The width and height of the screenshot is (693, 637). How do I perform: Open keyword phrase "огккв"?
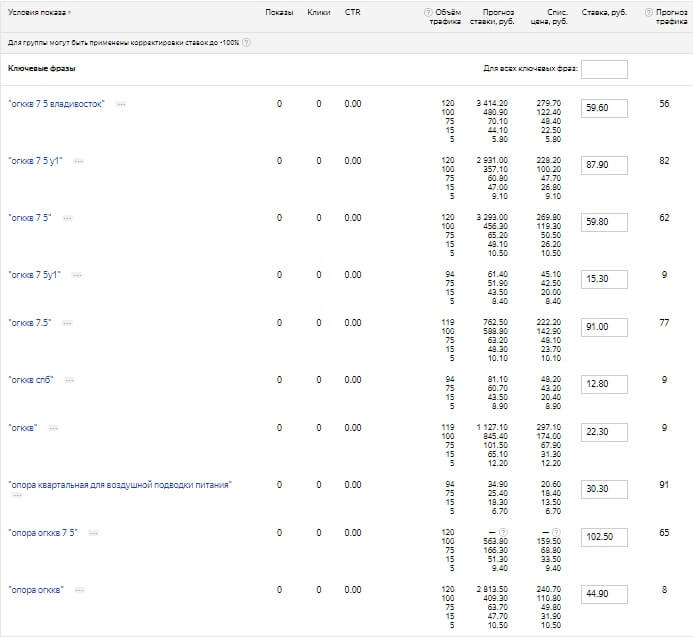23,428
